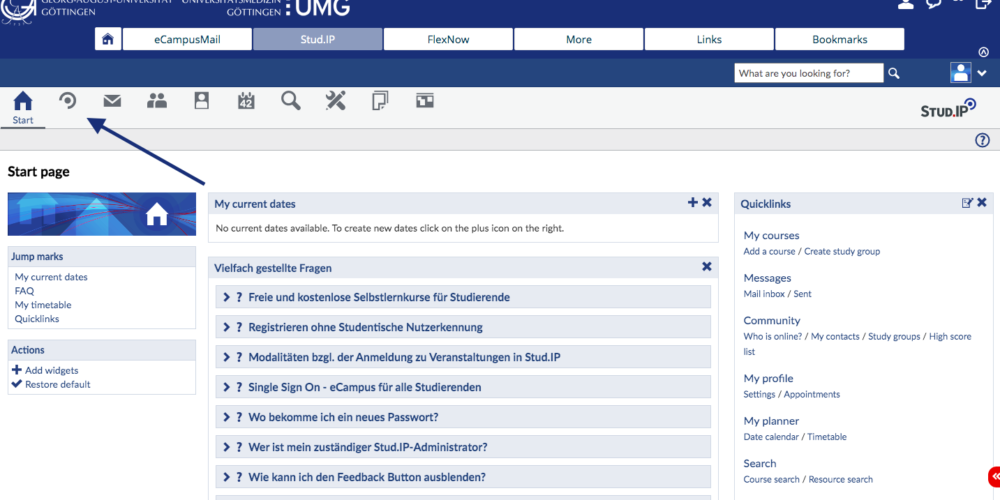This screenshot has width=1000, height=500.
Task: Jump to My timetable
Action: coord(43,305)
